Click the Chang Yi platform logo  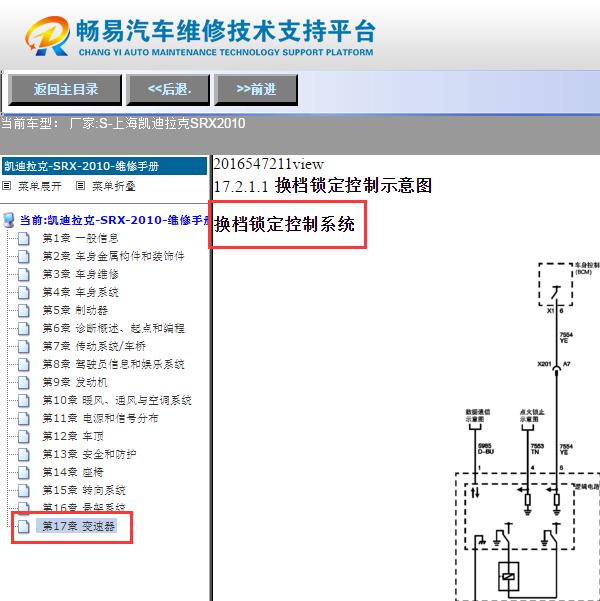(x=48, y=36)
